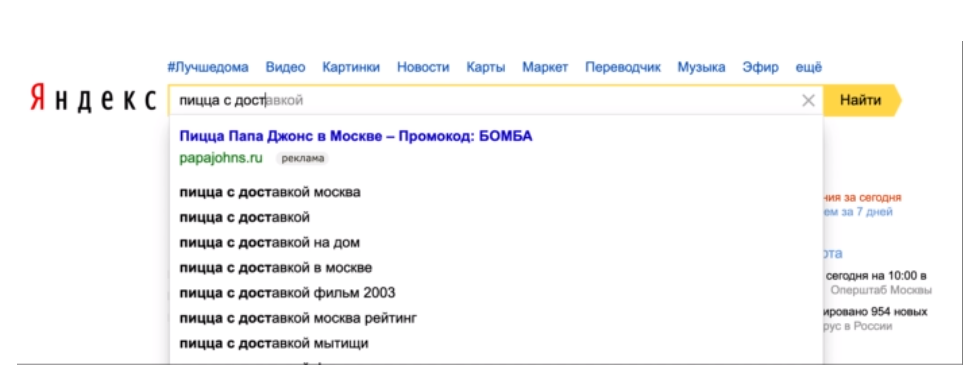Clear the search field with the X icon

(x=808, y=100)
